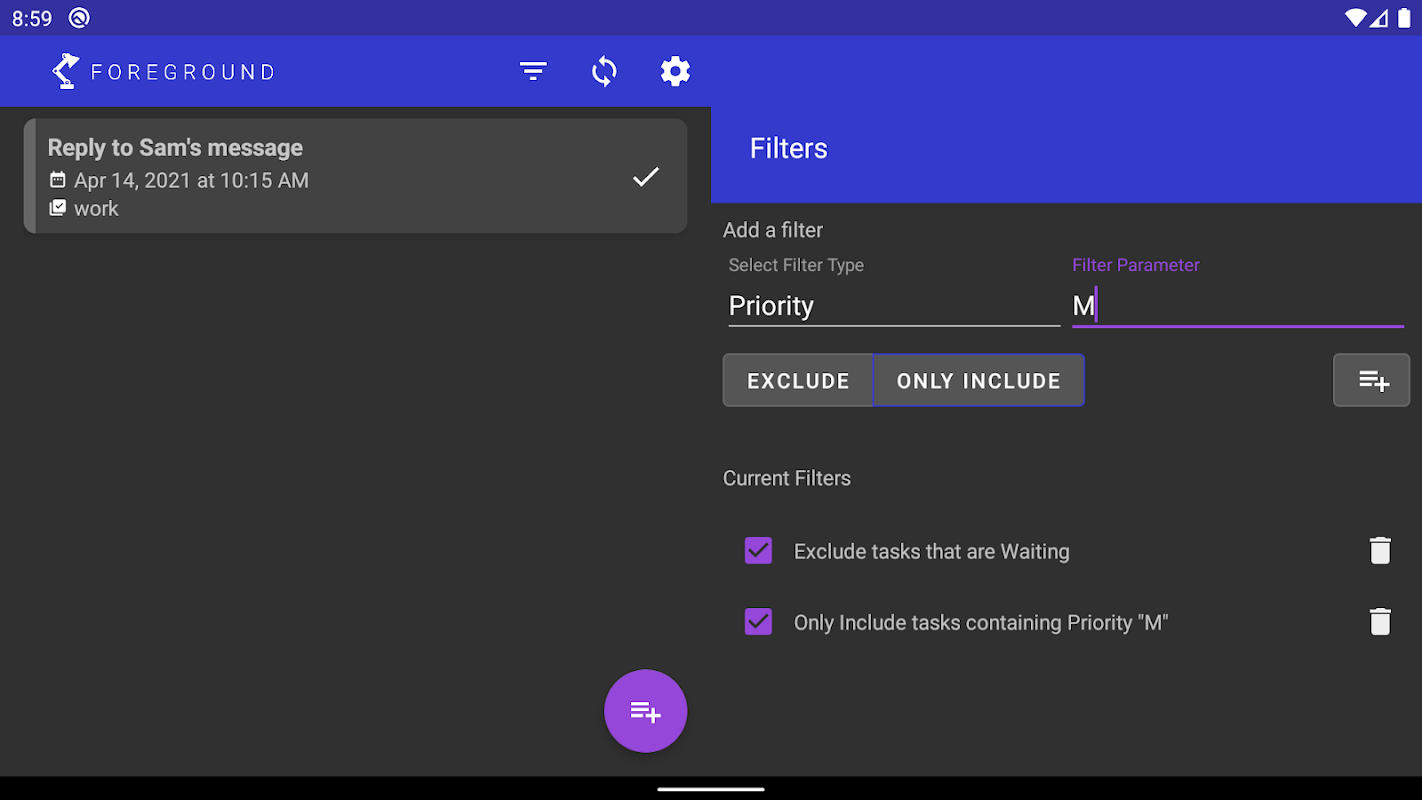Uncheck 'Exclude tasks that are Waiting' checkbox
Viewport: 1422px width, 800px height.
tap(758, 551)
